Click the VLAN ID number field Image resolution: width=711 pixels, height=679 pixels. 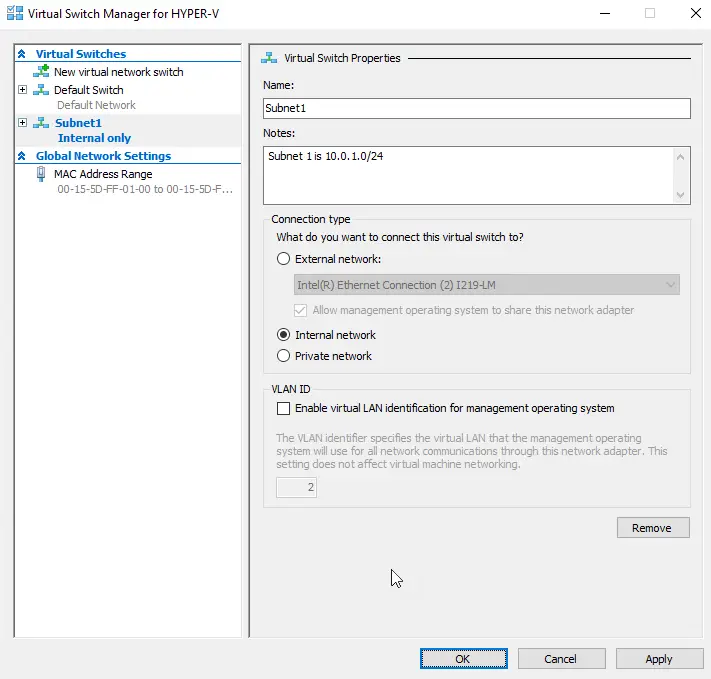click(296, 487)
